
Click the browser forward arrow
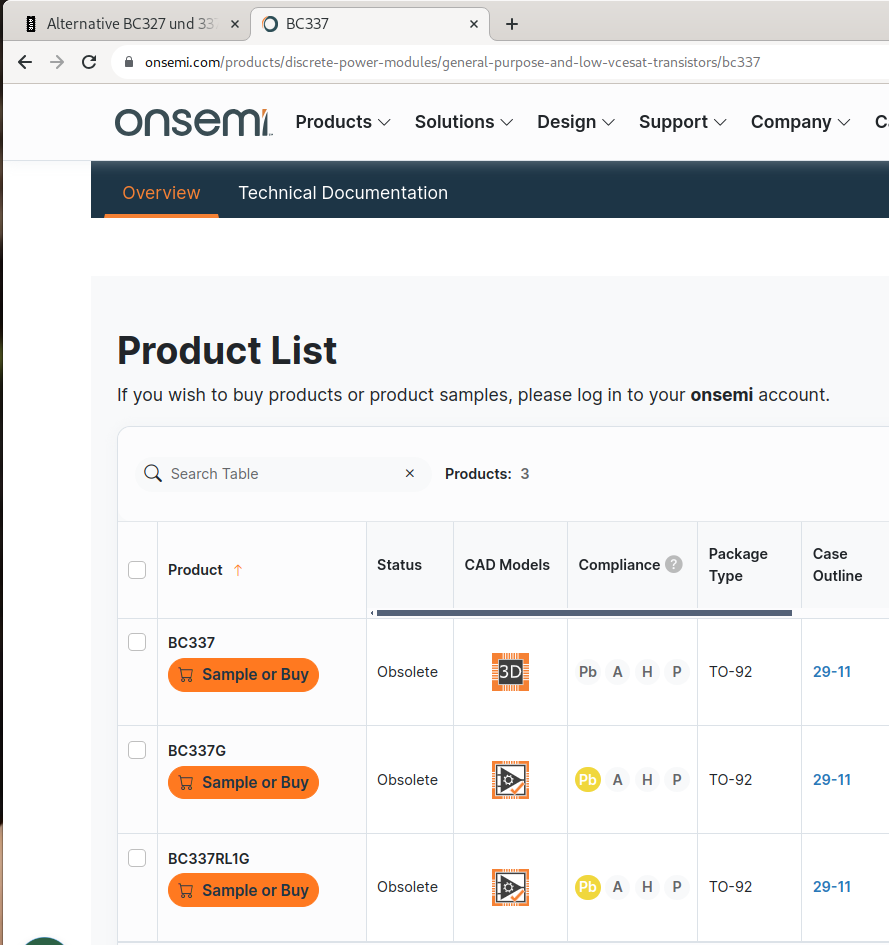click(57, 62)
